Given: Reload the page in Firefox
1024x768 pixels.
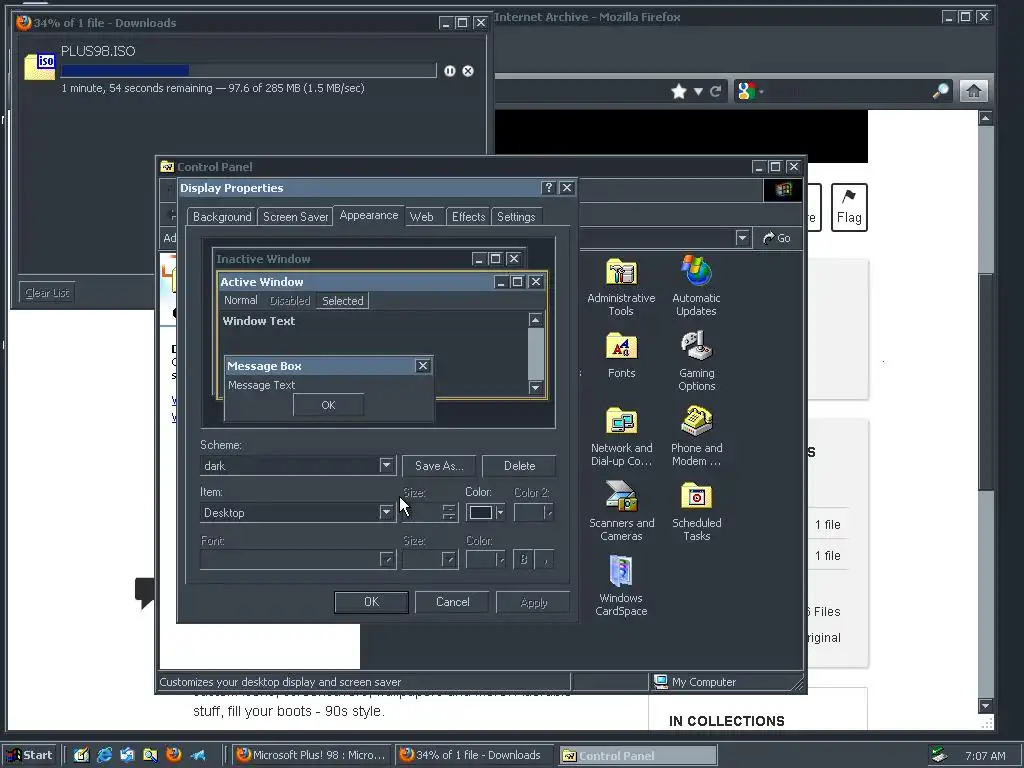Looking at the screenshot, I should point(716,91).
